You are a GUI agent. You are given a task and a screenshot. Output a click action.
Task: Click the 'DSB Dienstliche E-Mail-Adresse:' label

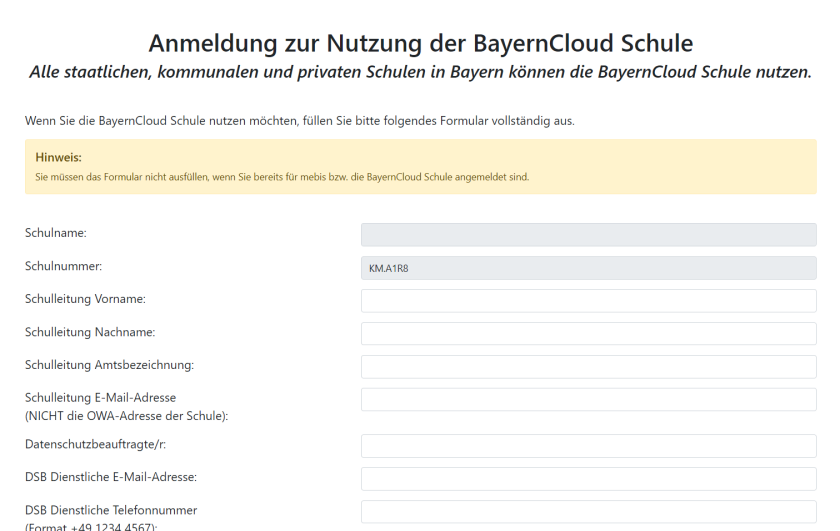click(x=111, y=477)
